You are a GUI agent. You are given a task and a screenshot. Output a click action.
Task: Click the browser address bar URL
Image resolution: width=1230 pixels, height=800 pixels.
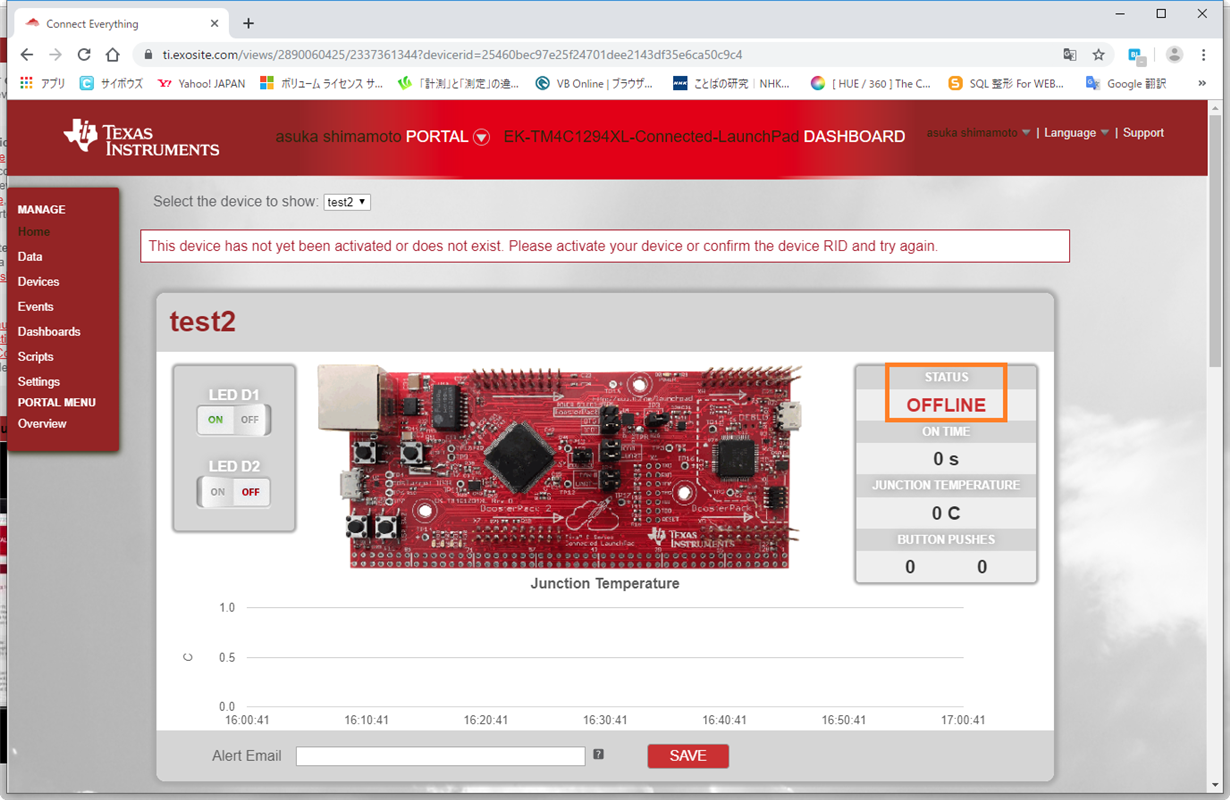[453, 55]
